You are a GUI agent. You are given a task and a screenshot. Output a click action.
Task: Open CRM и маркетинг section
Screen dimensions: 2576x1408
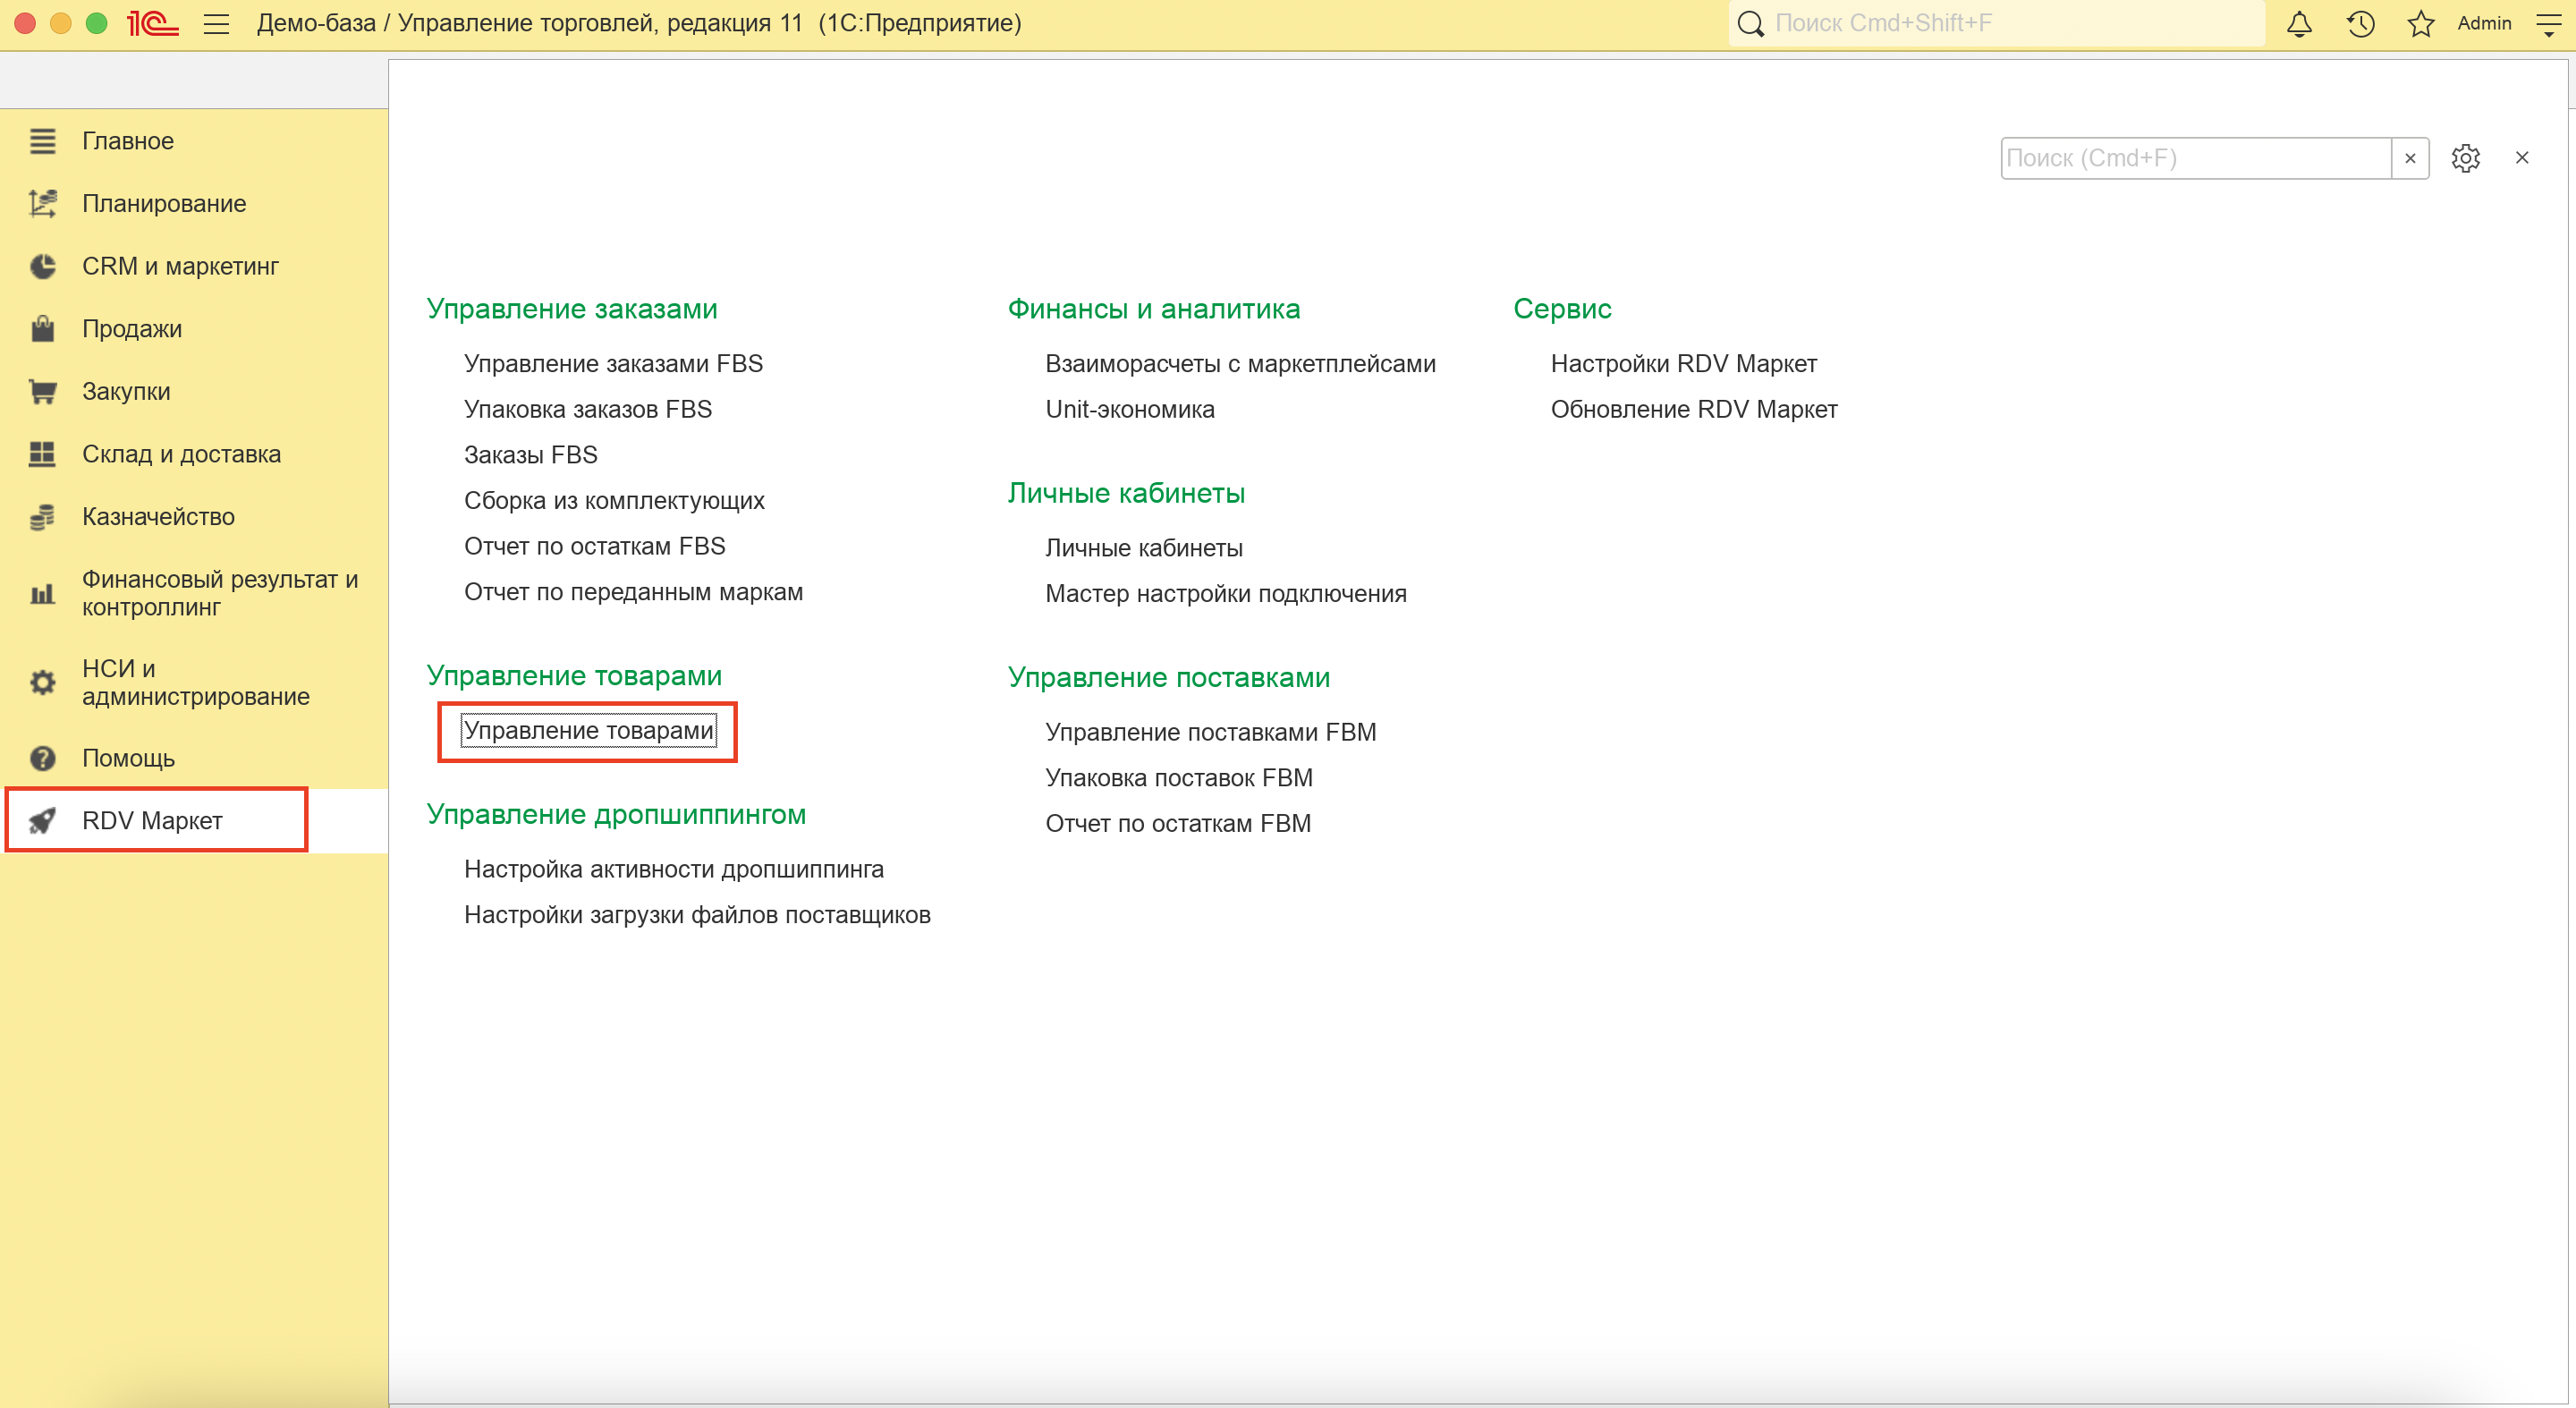[180, 266]
